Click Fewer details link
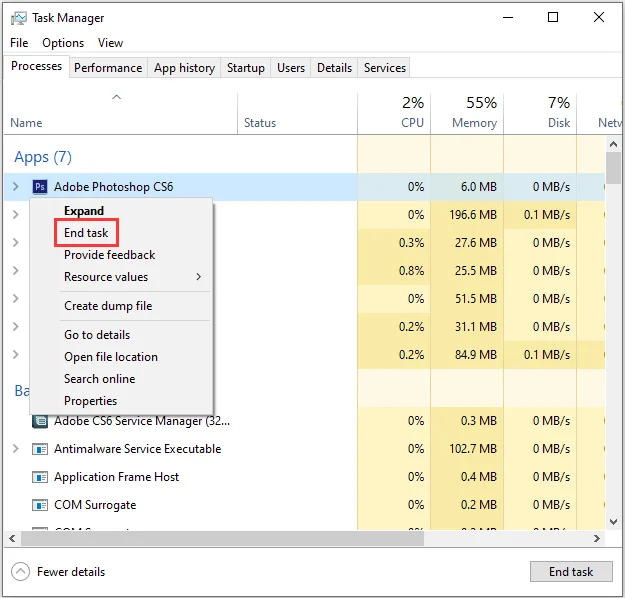The image size is (625, 598). pos(71,572)
